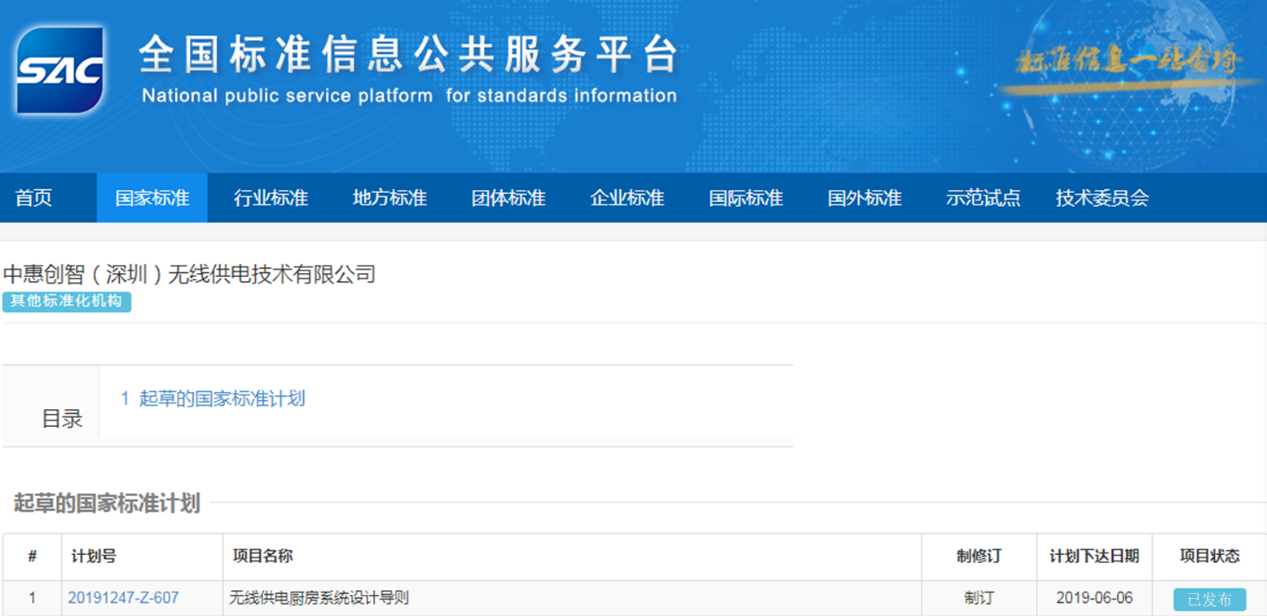Click the golden slogan banner graphic
Image resolution: width=1267 pixels, height=616 pixels.
(1128, 63)
